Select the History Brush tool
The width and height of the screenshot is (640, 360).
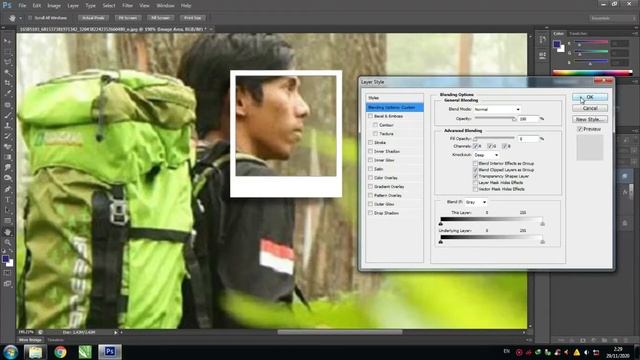click(8, 136)
